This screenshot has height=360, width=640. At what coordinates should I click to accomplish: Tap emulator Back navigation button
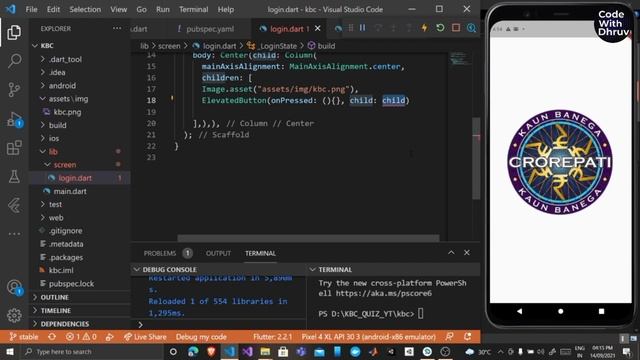point(519,311)
